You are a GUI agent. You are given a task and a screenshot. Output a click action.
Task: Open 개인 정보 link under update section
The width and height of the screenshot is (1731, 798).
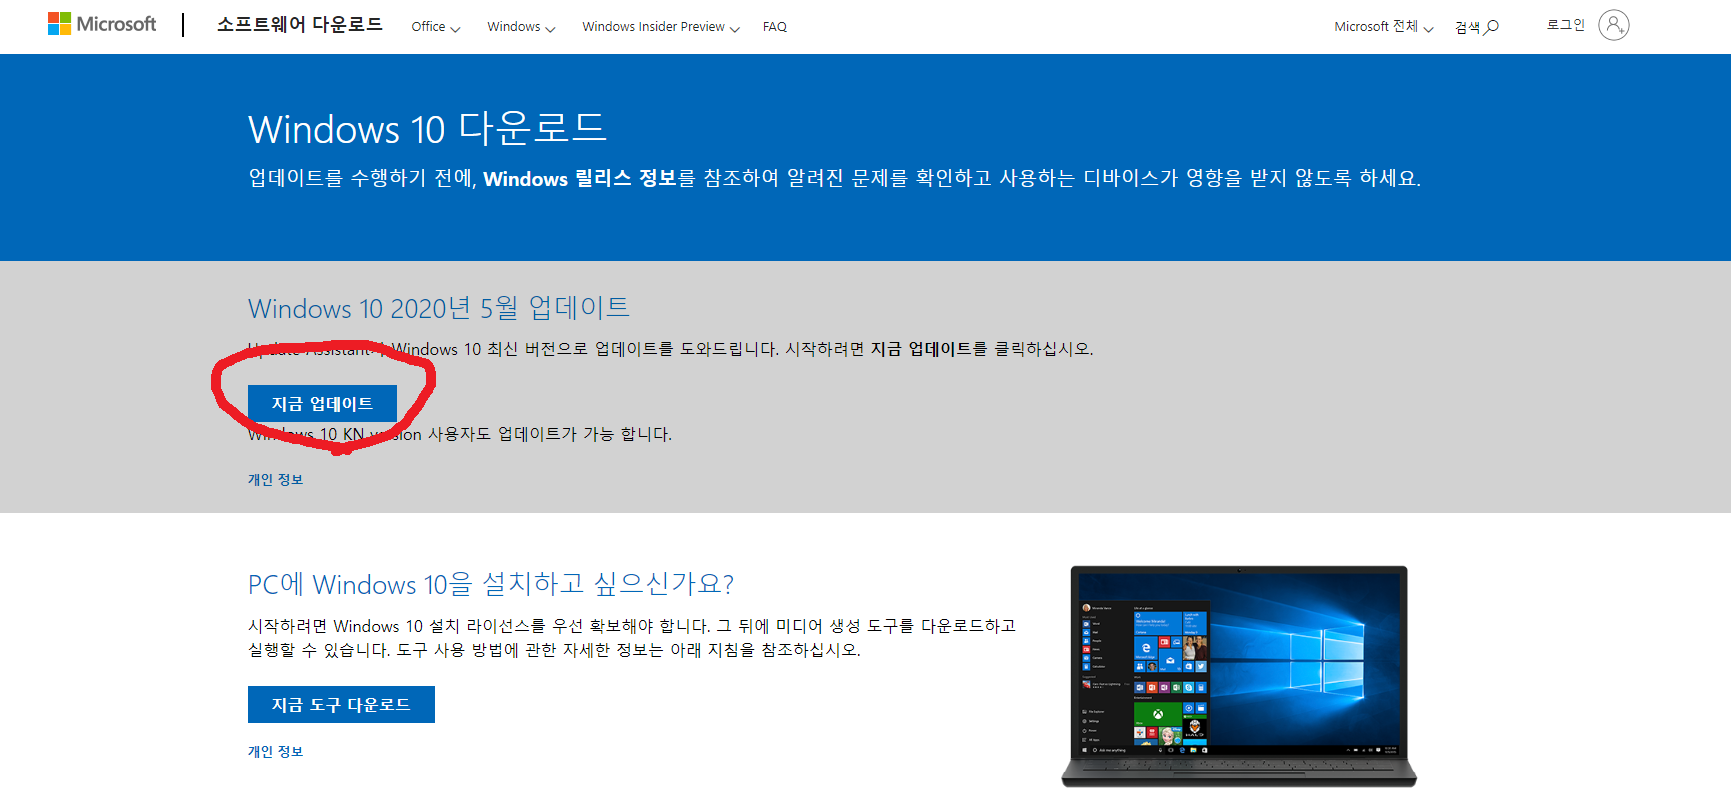276,480
